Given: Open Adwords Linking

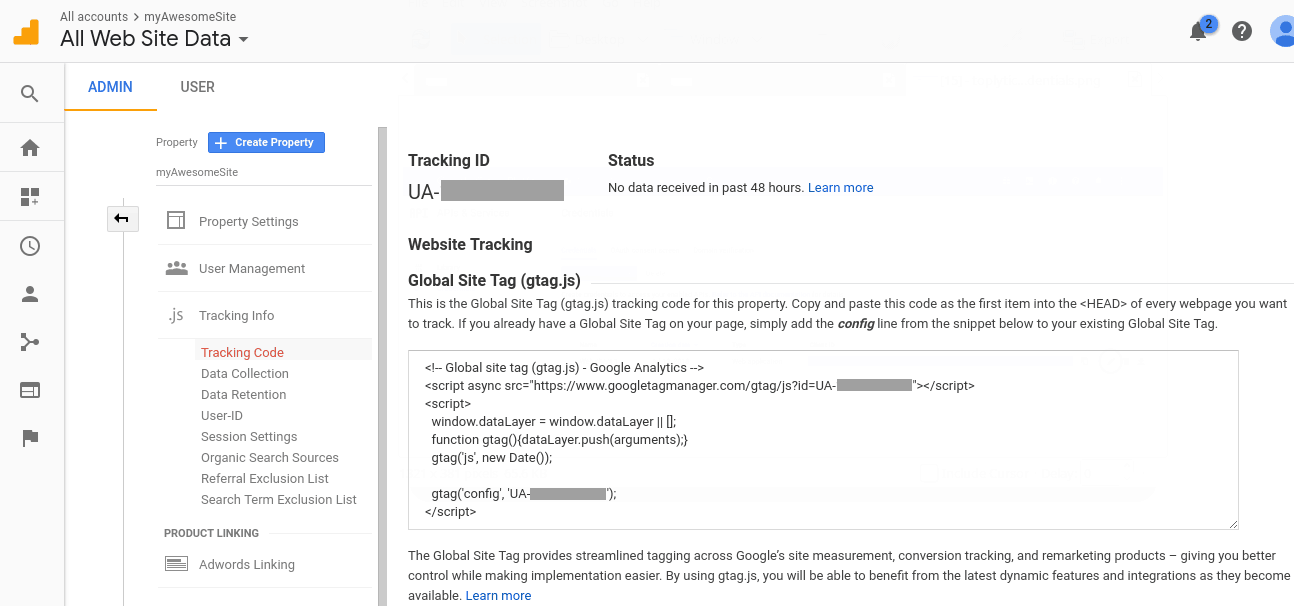Looking at the screenshot, I should click(x=246, y=565).
